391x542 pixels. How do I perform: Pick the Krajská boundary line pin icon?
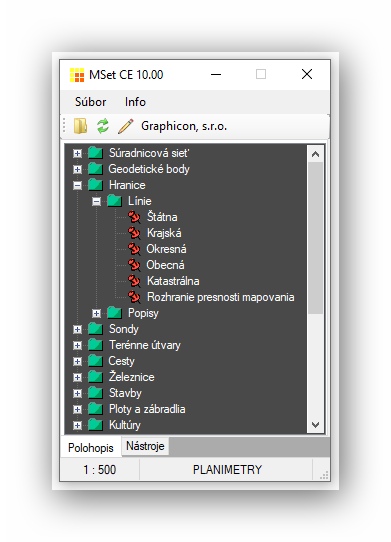tap(134, 233)
